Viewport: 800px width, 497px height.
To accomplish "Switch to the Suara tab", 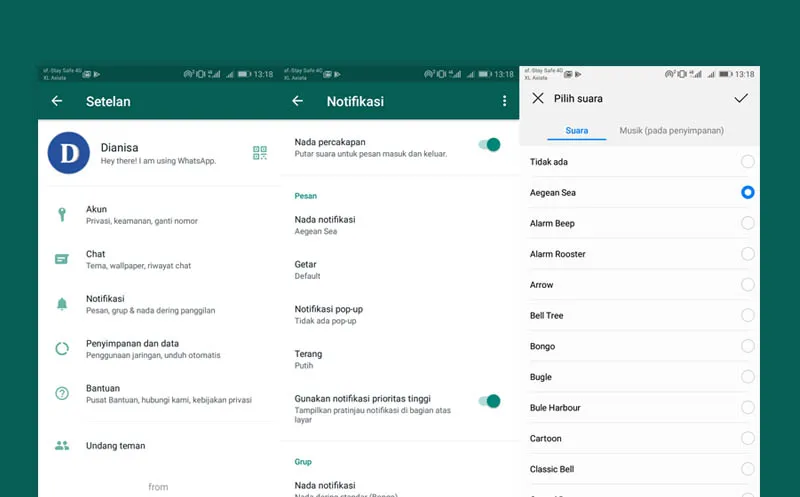I will pos(577,131).
